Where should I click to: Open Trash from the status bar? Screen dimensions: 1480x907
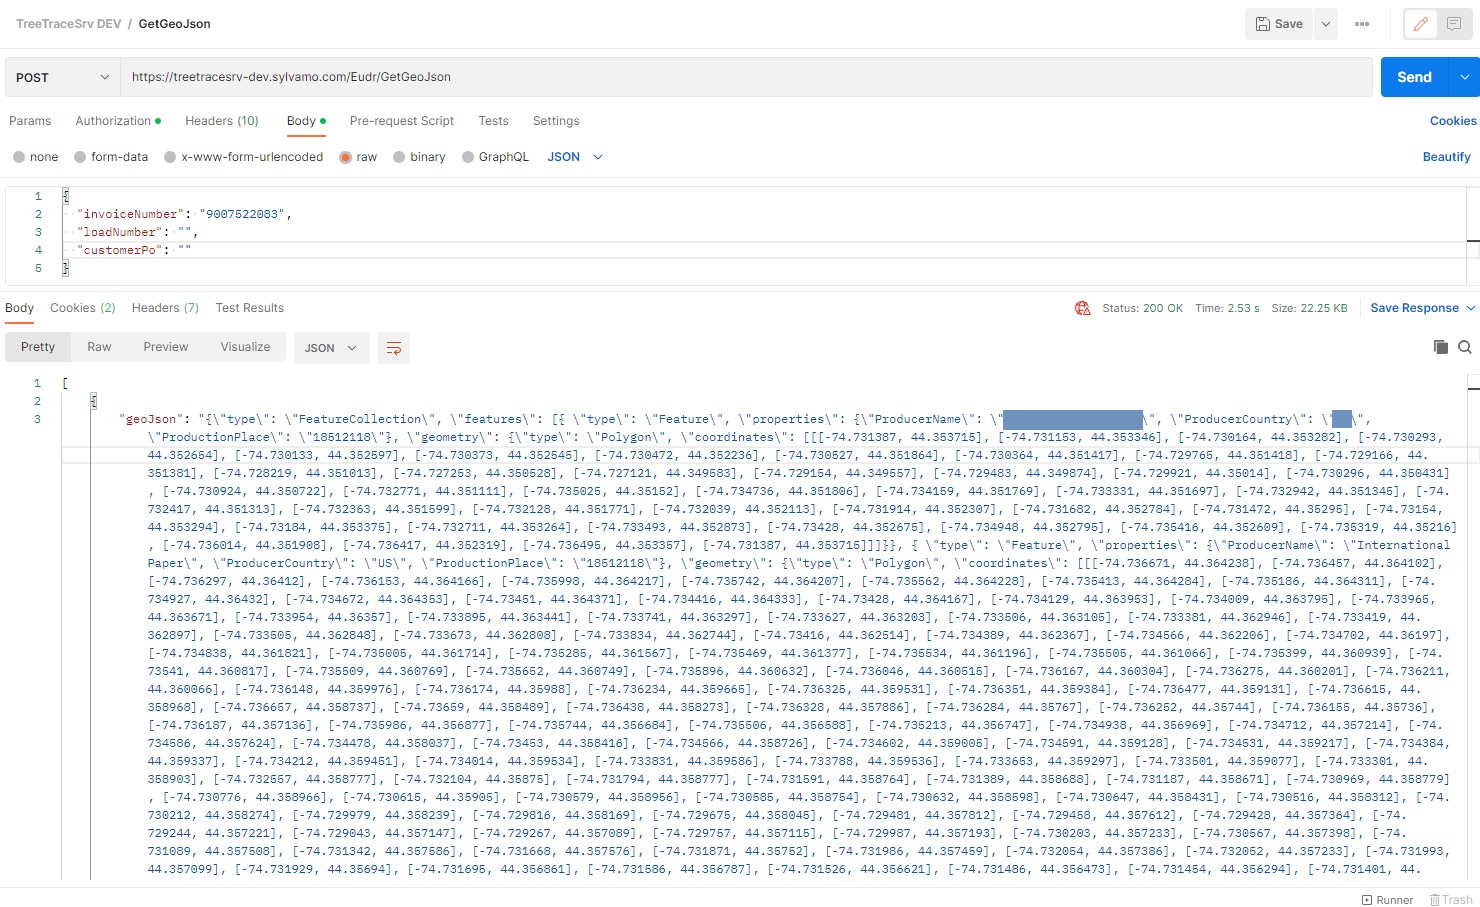coord(1450,899)
